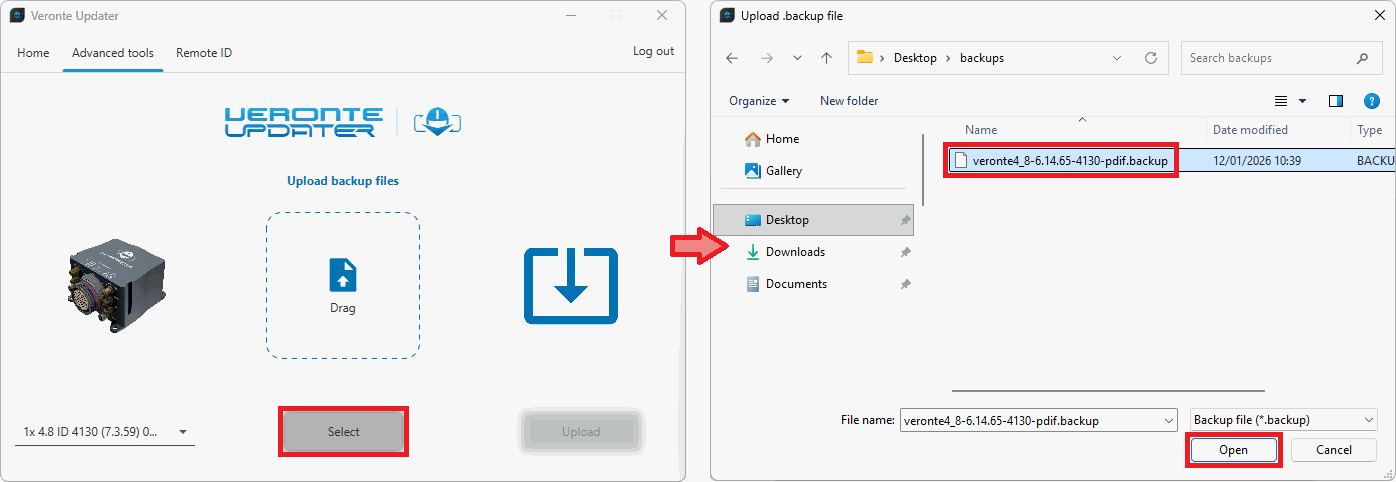Open the Help question mark icon

click(1372, 101)
